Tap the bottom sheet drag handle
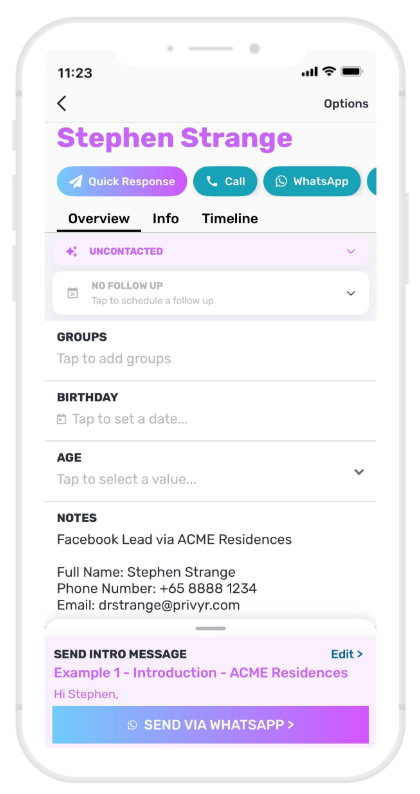Image resolution: width=420 pixels, height=794 pixels. tap(210, 628)
